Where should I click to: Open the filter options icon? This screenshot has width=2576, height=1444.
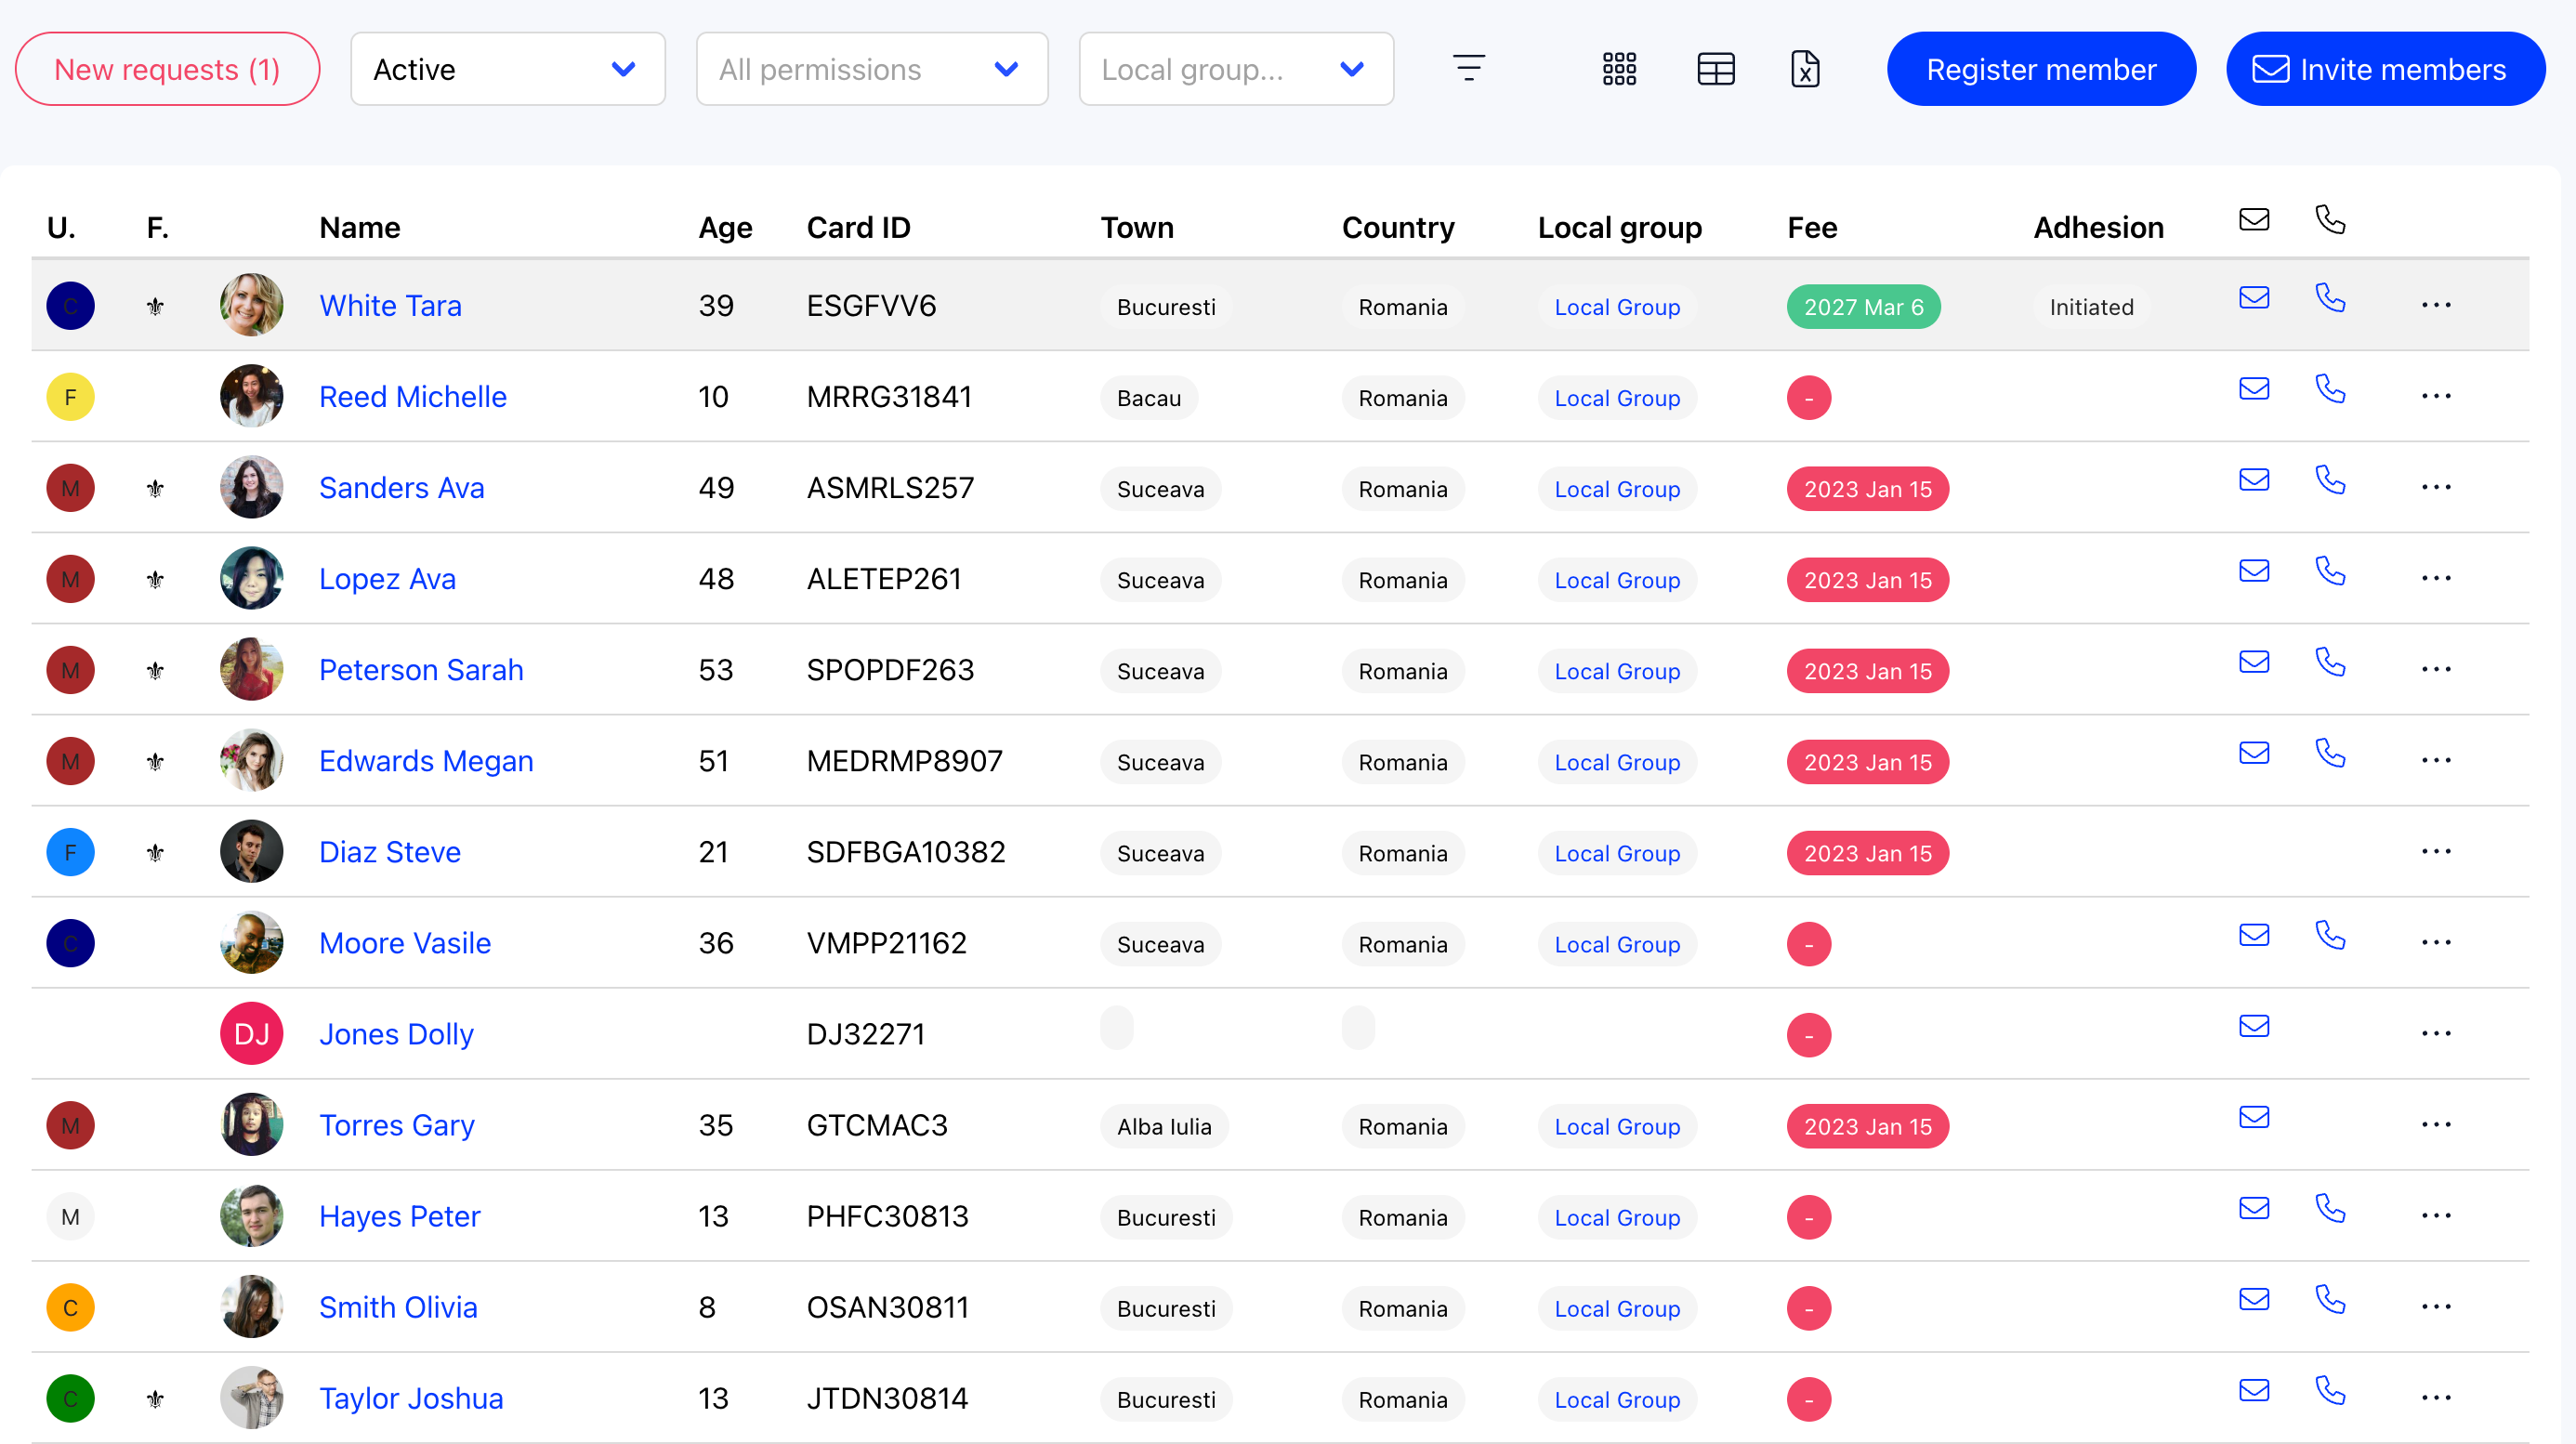tap(1468, 68)
